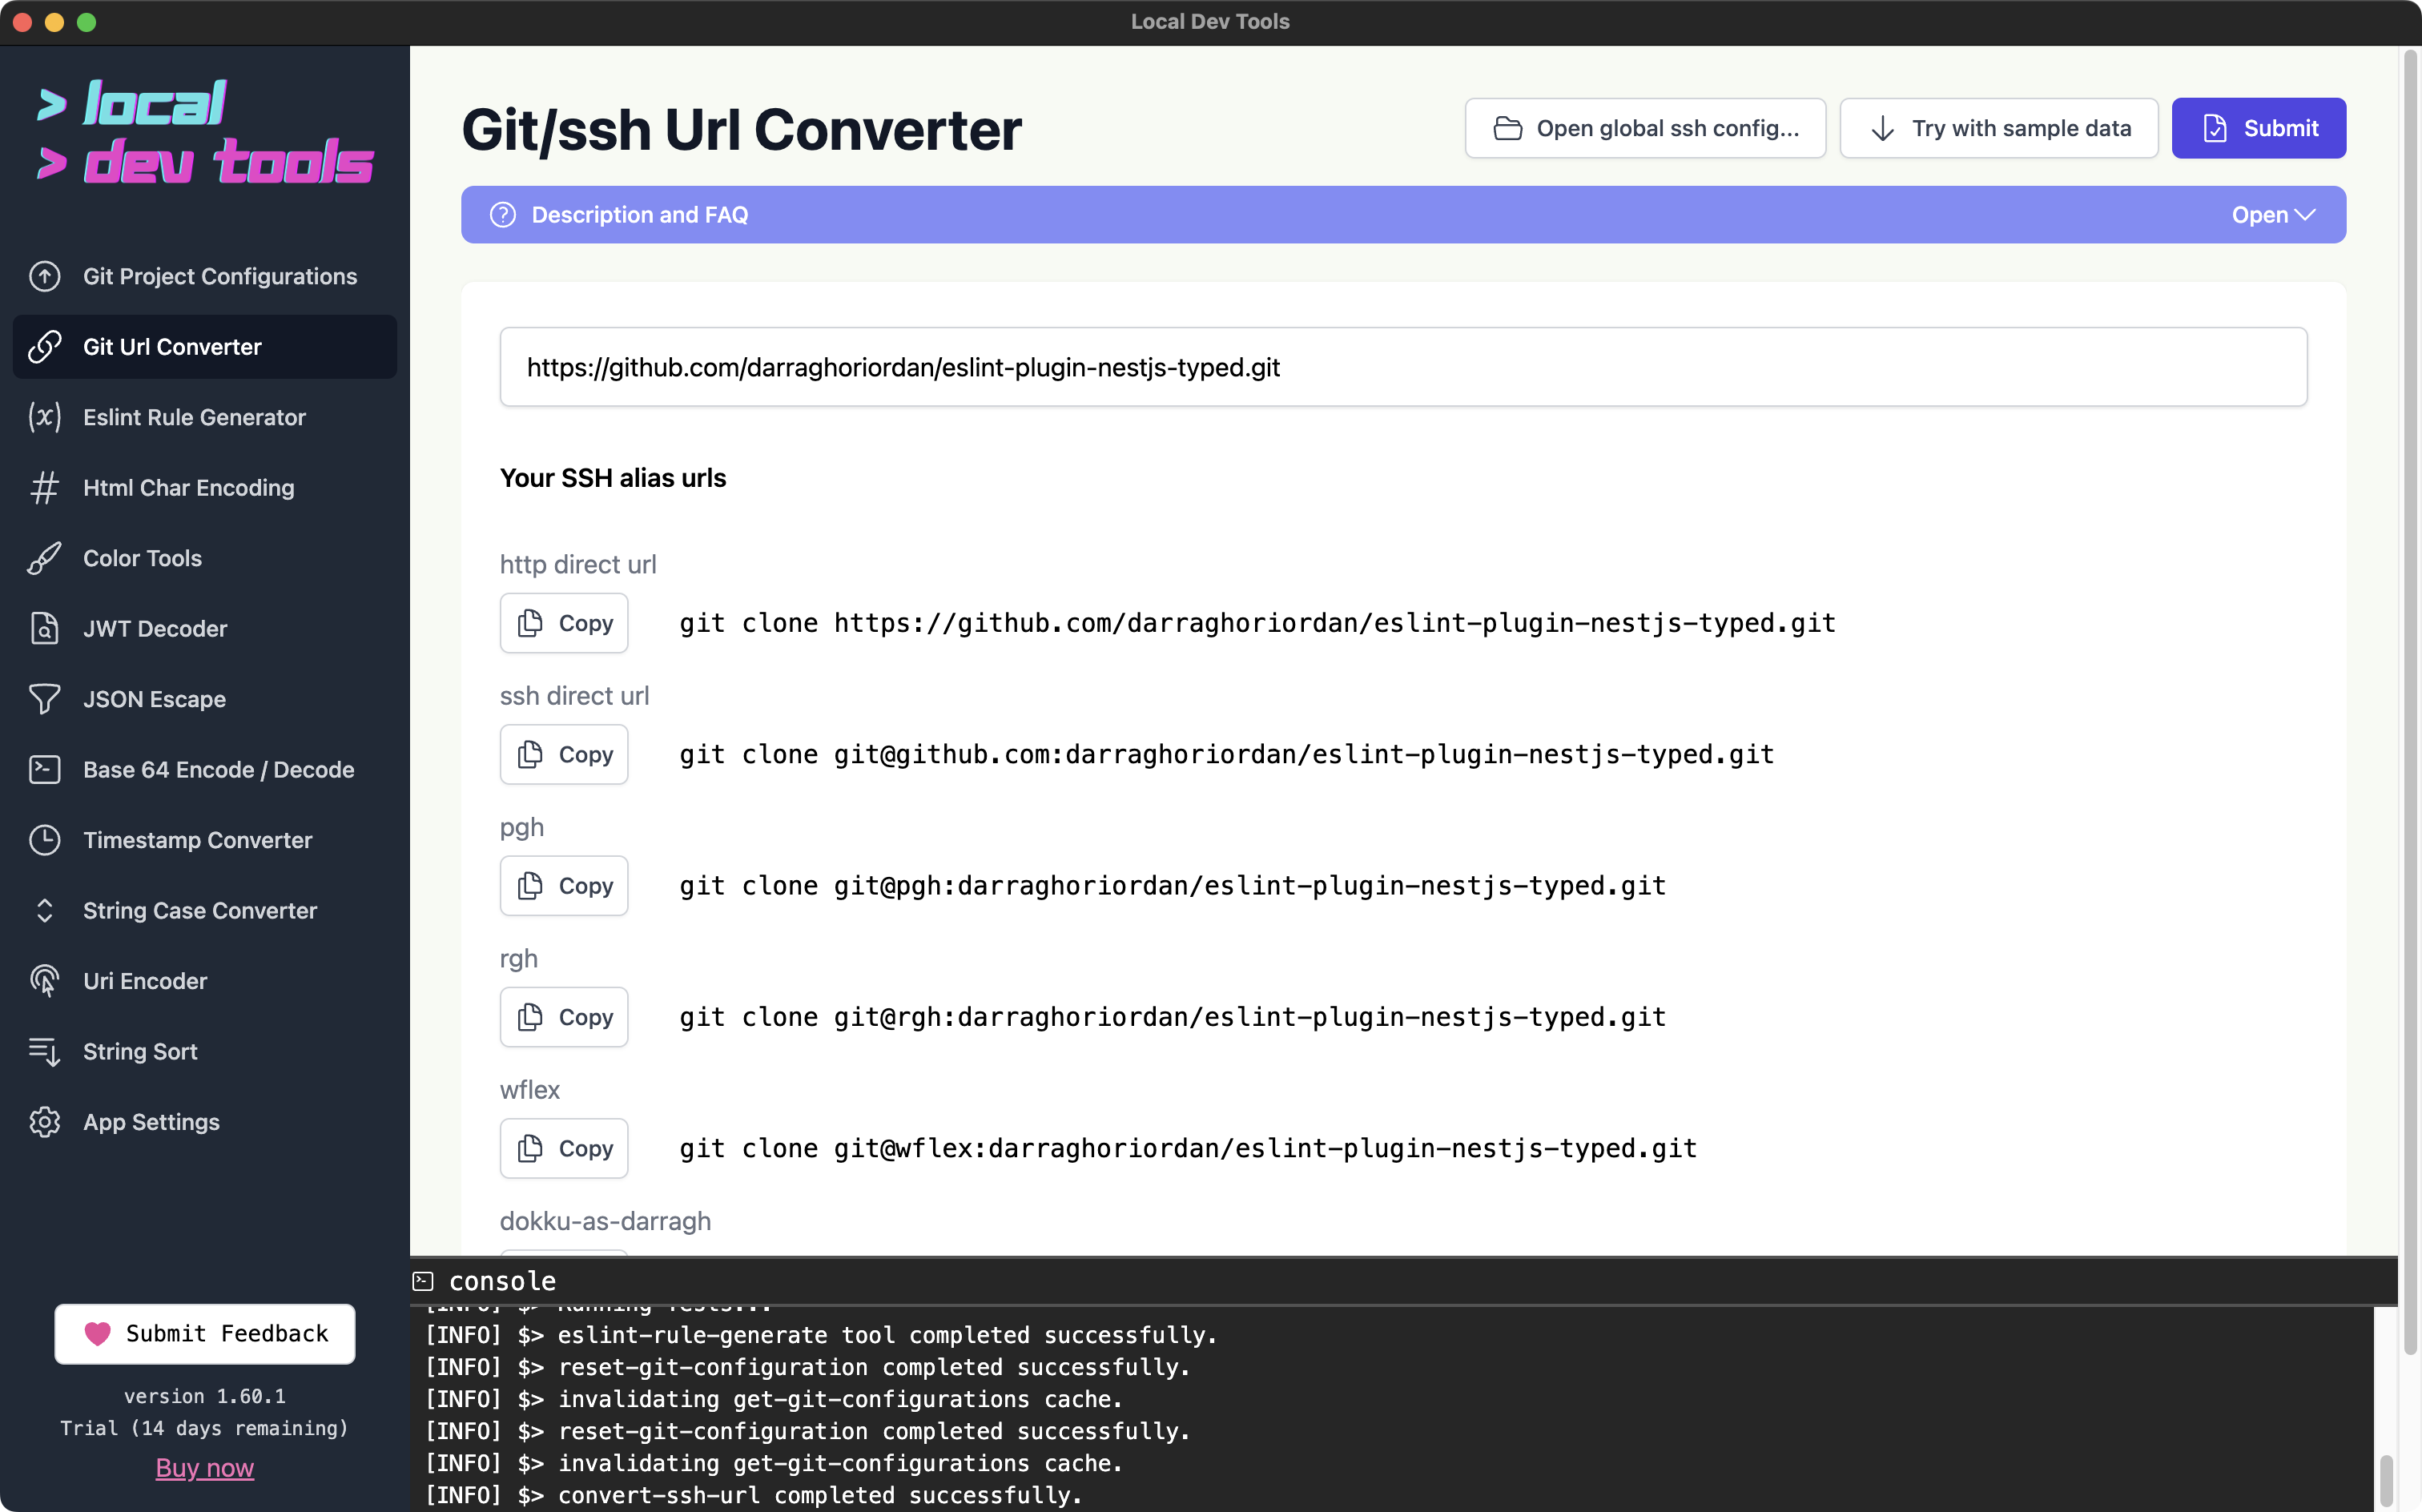
Task: Click the Color Tools brush icon
Action: click(45, 558)
